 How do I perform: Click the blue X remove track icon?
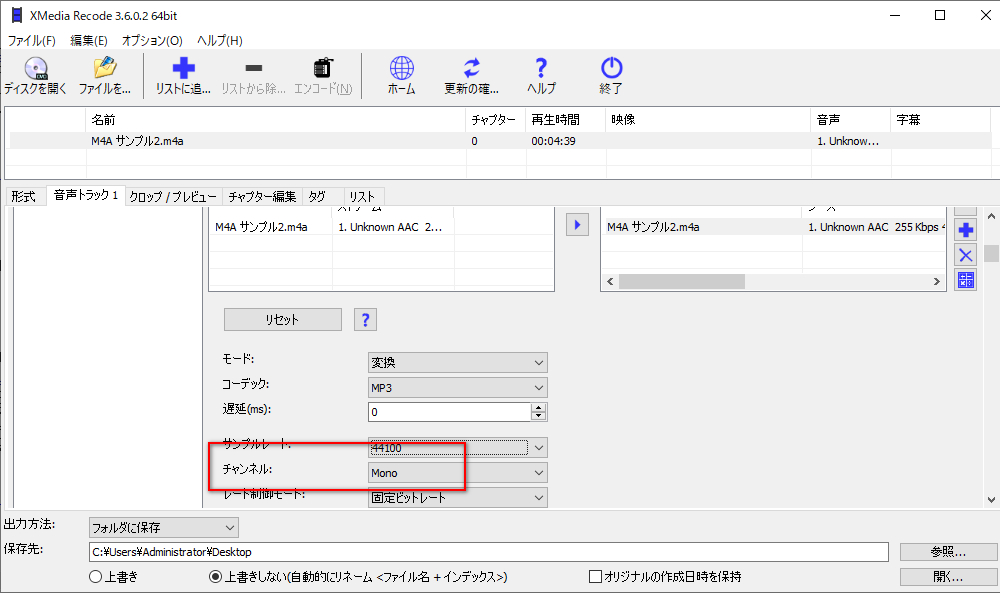pos(966,255)
